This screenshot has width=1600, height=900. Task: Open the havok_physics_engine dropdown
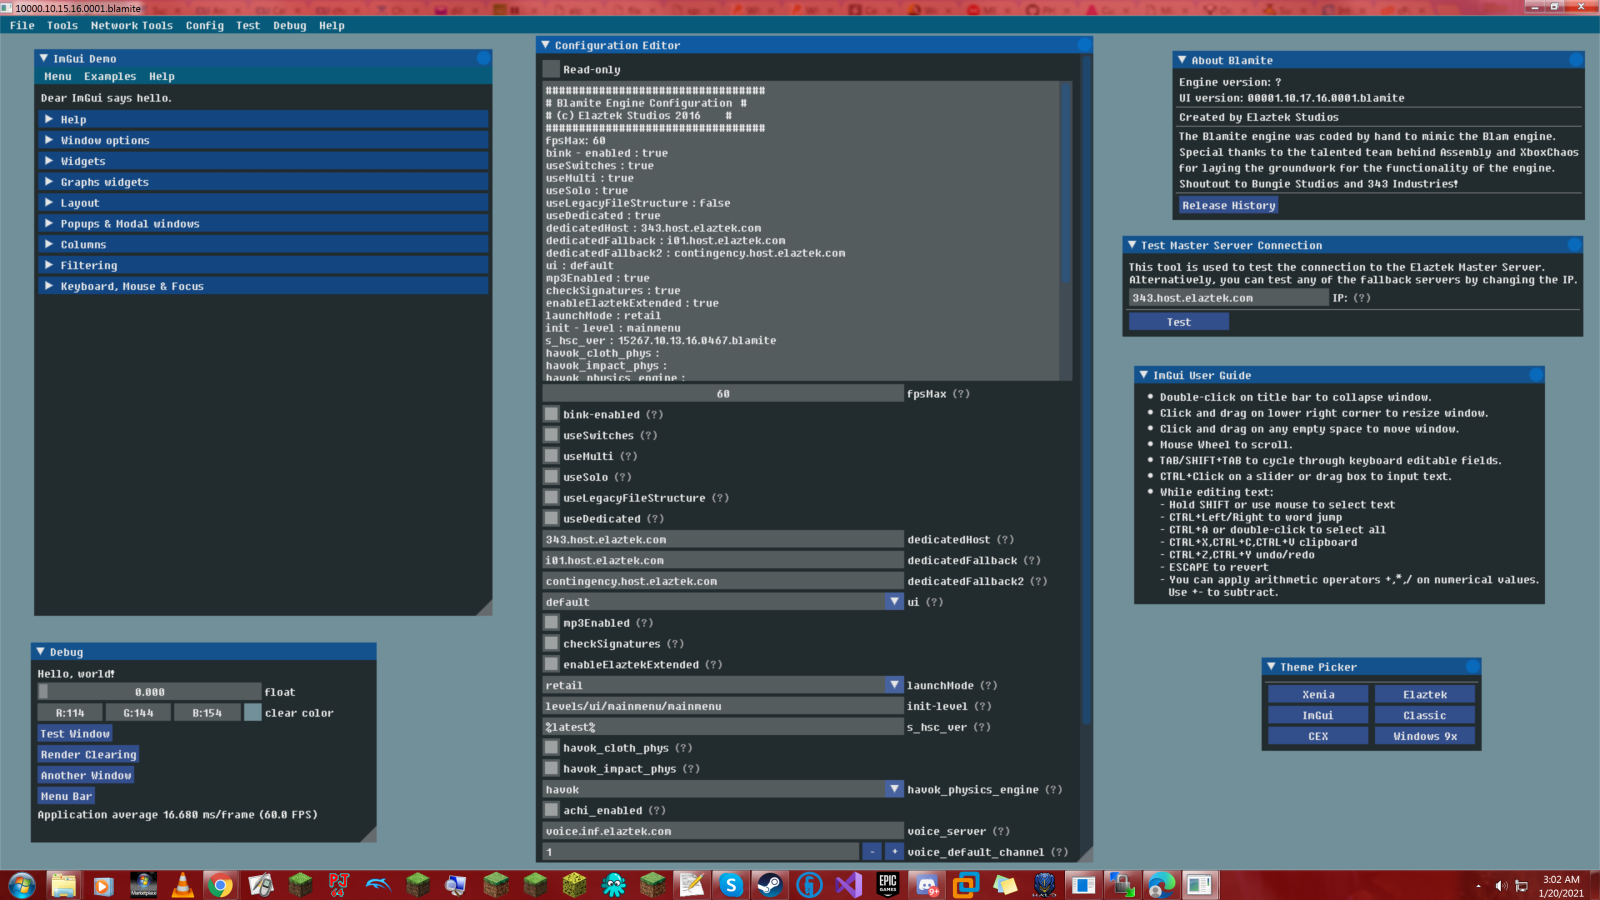(x=894, y=789)
